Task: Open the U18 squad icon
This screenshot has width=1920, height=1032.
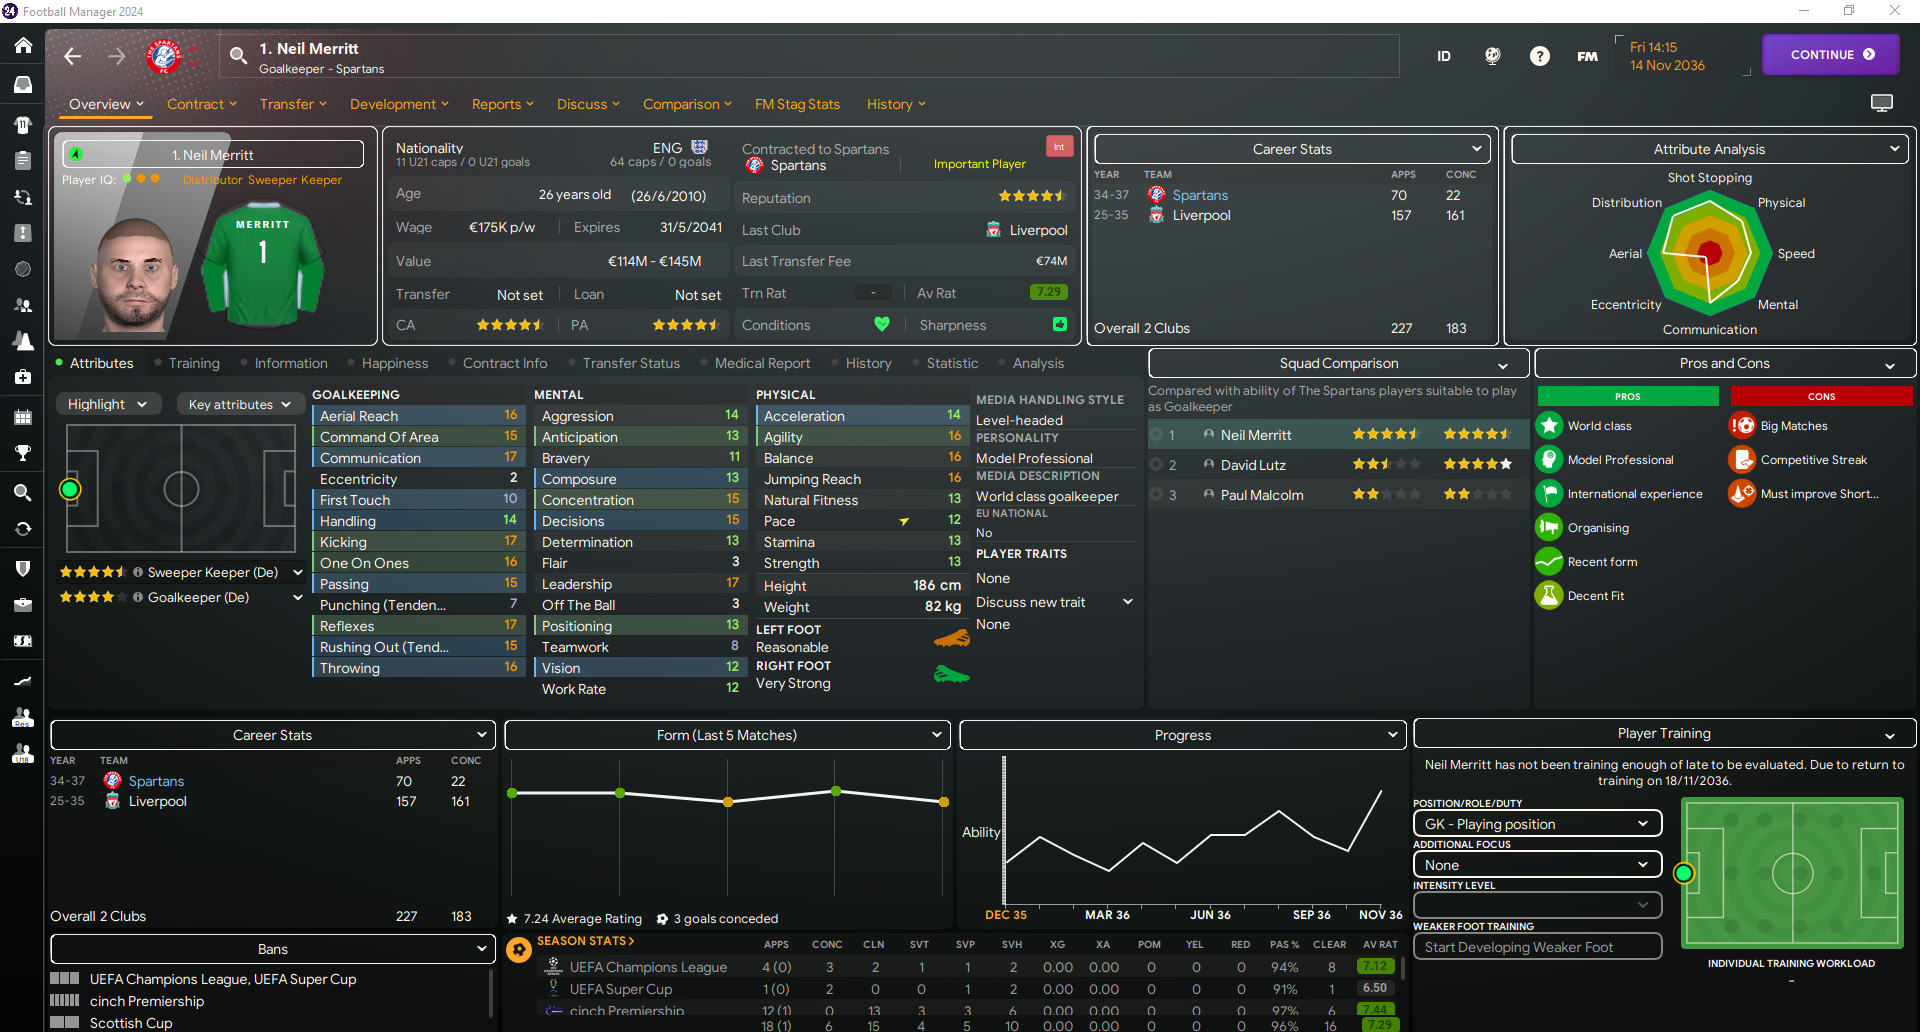Action: click(23, 753)
